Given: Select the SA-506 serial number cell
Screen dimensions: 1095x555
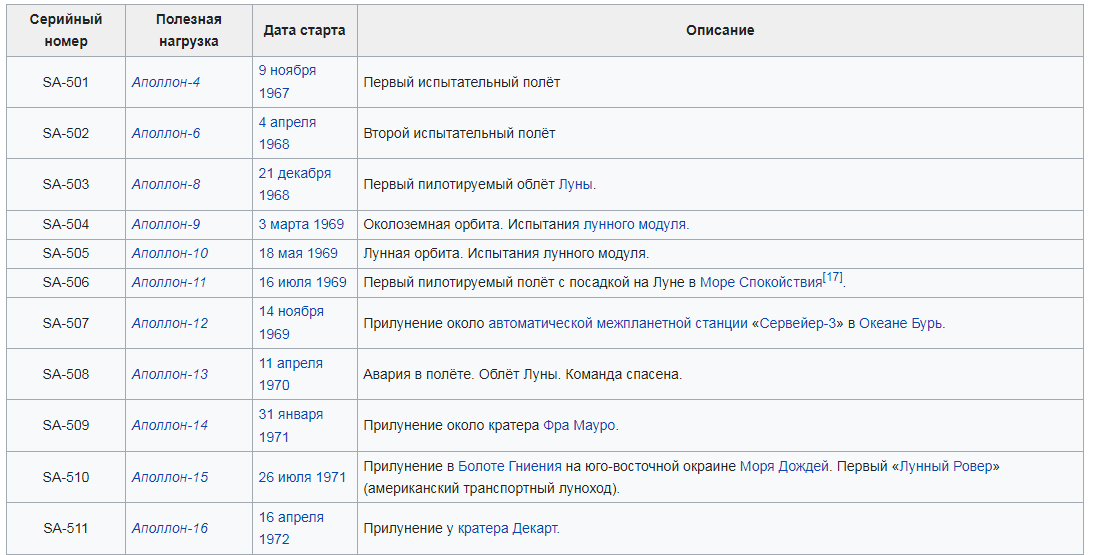Looking at the screenshot, I should tap(66, 283).
